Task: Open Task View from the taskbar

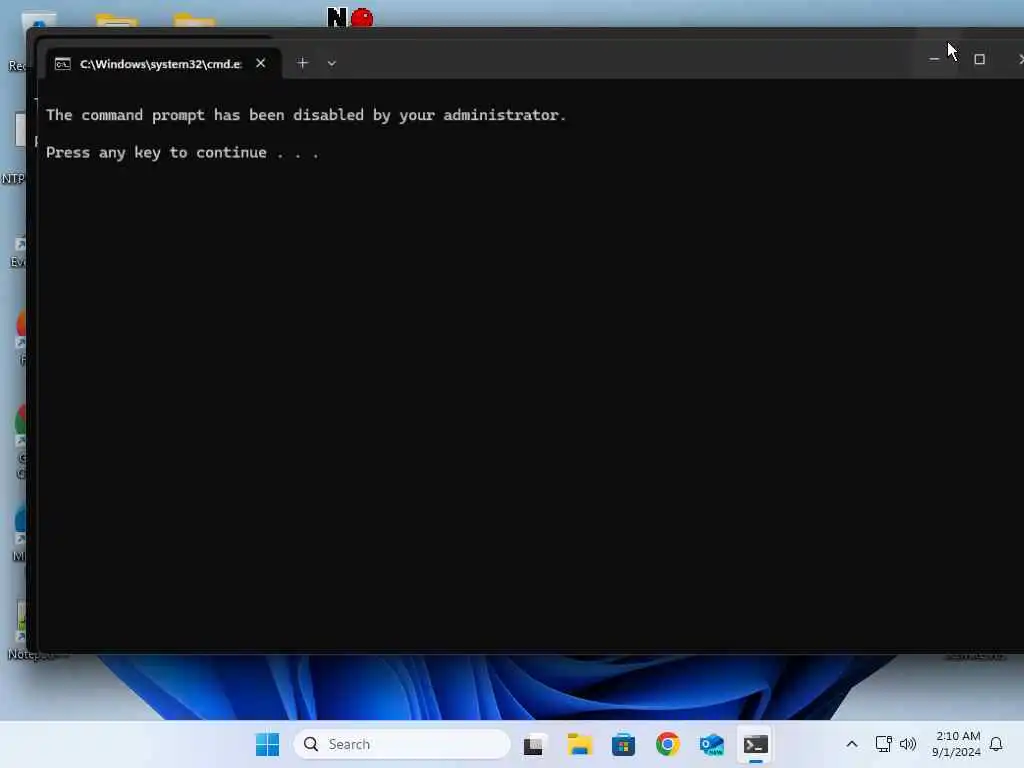Action: point(534,744)
